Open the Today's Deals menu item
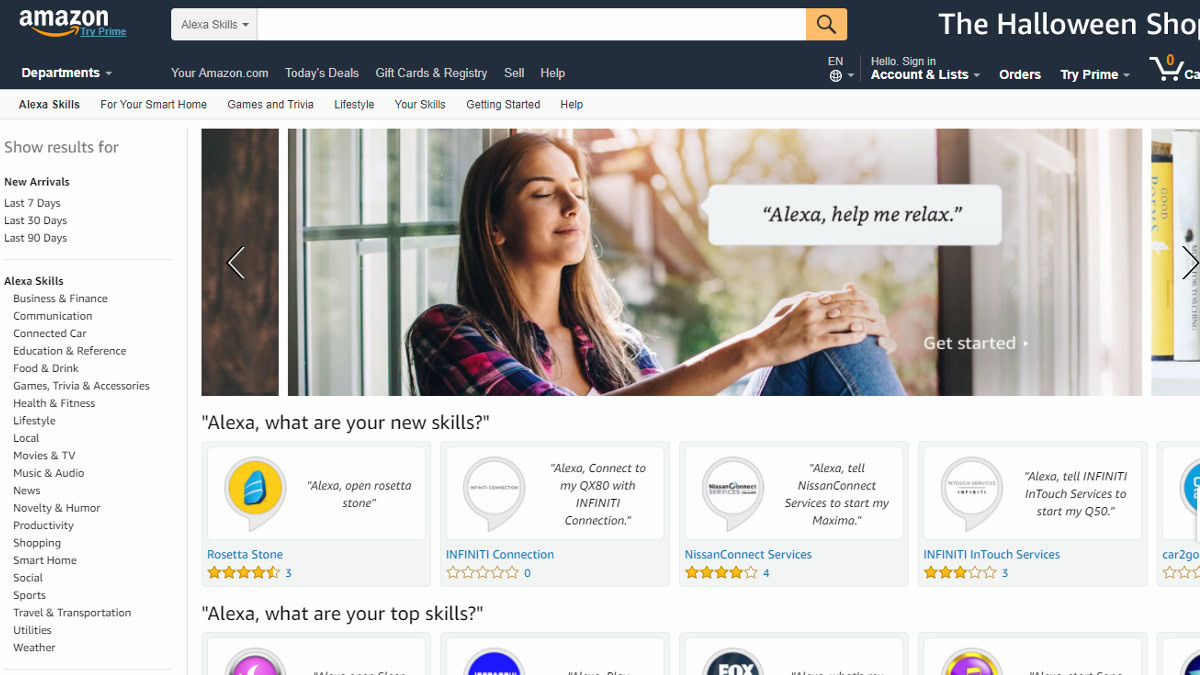The height and width of the screenshot is (675, 1200). (322, 73)
